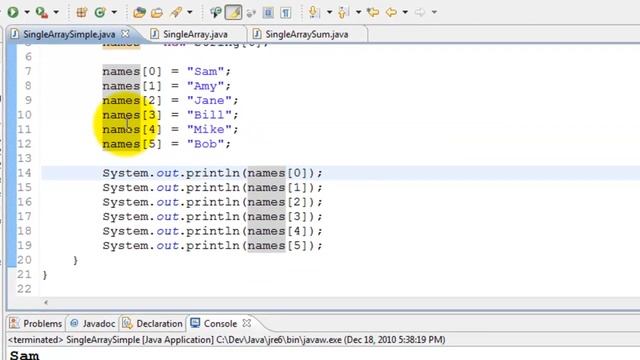The height and width of the screenshot is (360, 640).
Task: Click the Problems tab icon
Action: pos(14,323)
